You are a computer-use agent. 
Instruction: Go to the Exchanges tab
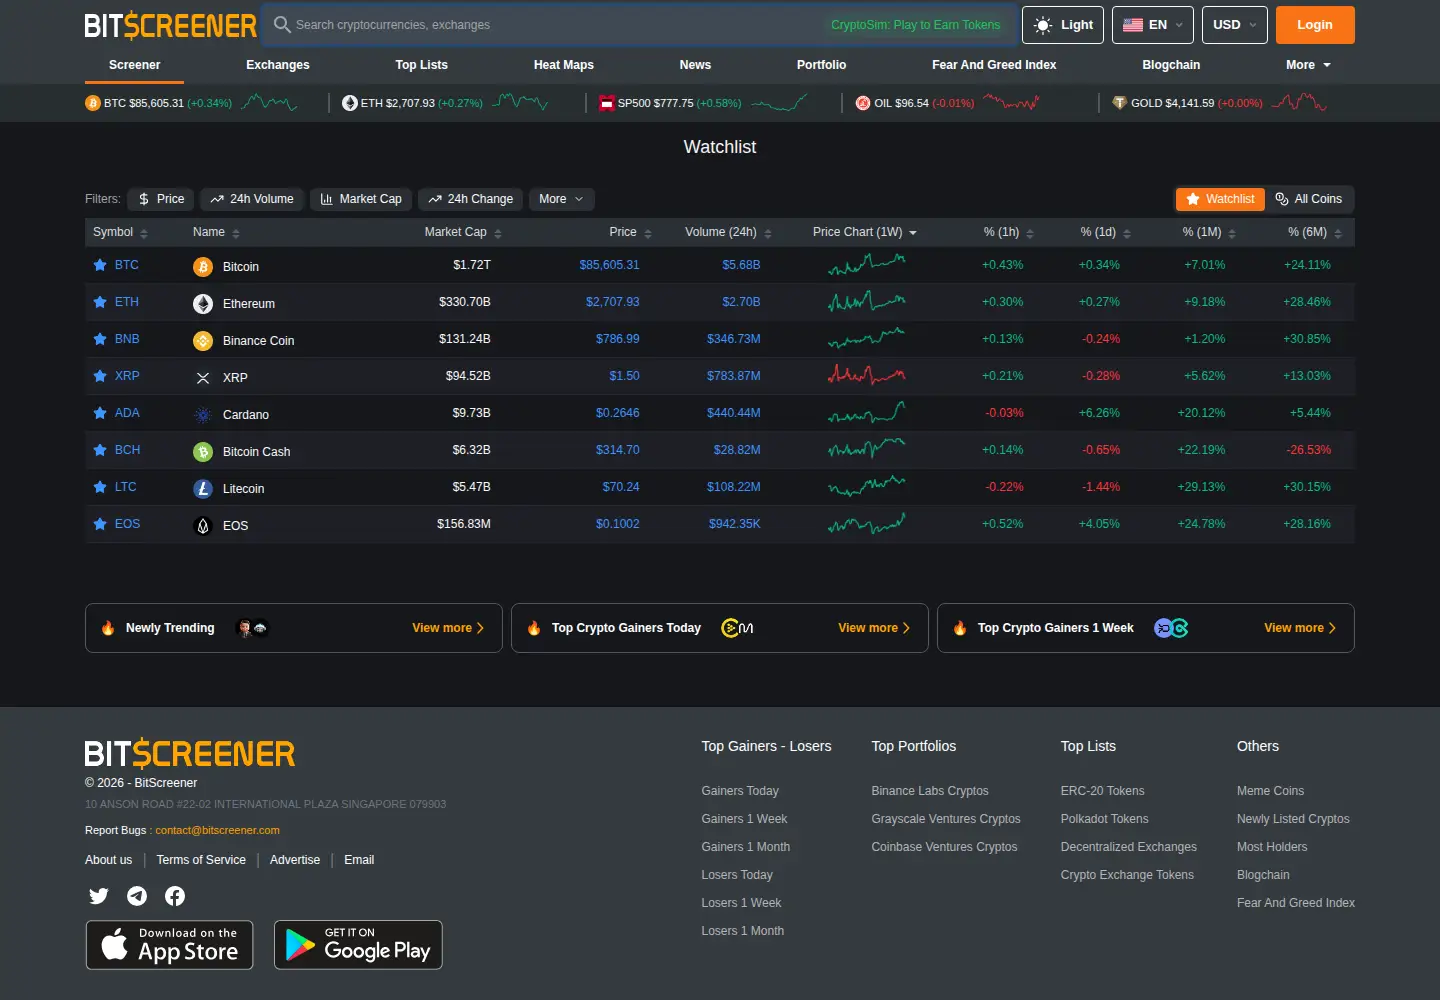(278, 65)
